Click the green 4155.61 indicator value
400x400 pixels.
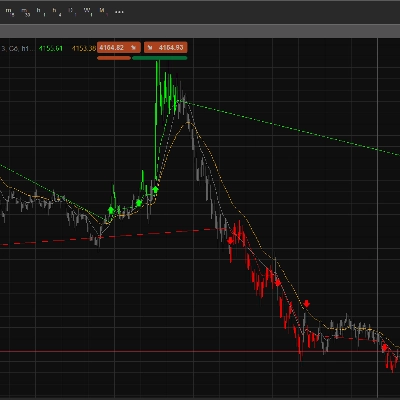click(x=51, y=49)
